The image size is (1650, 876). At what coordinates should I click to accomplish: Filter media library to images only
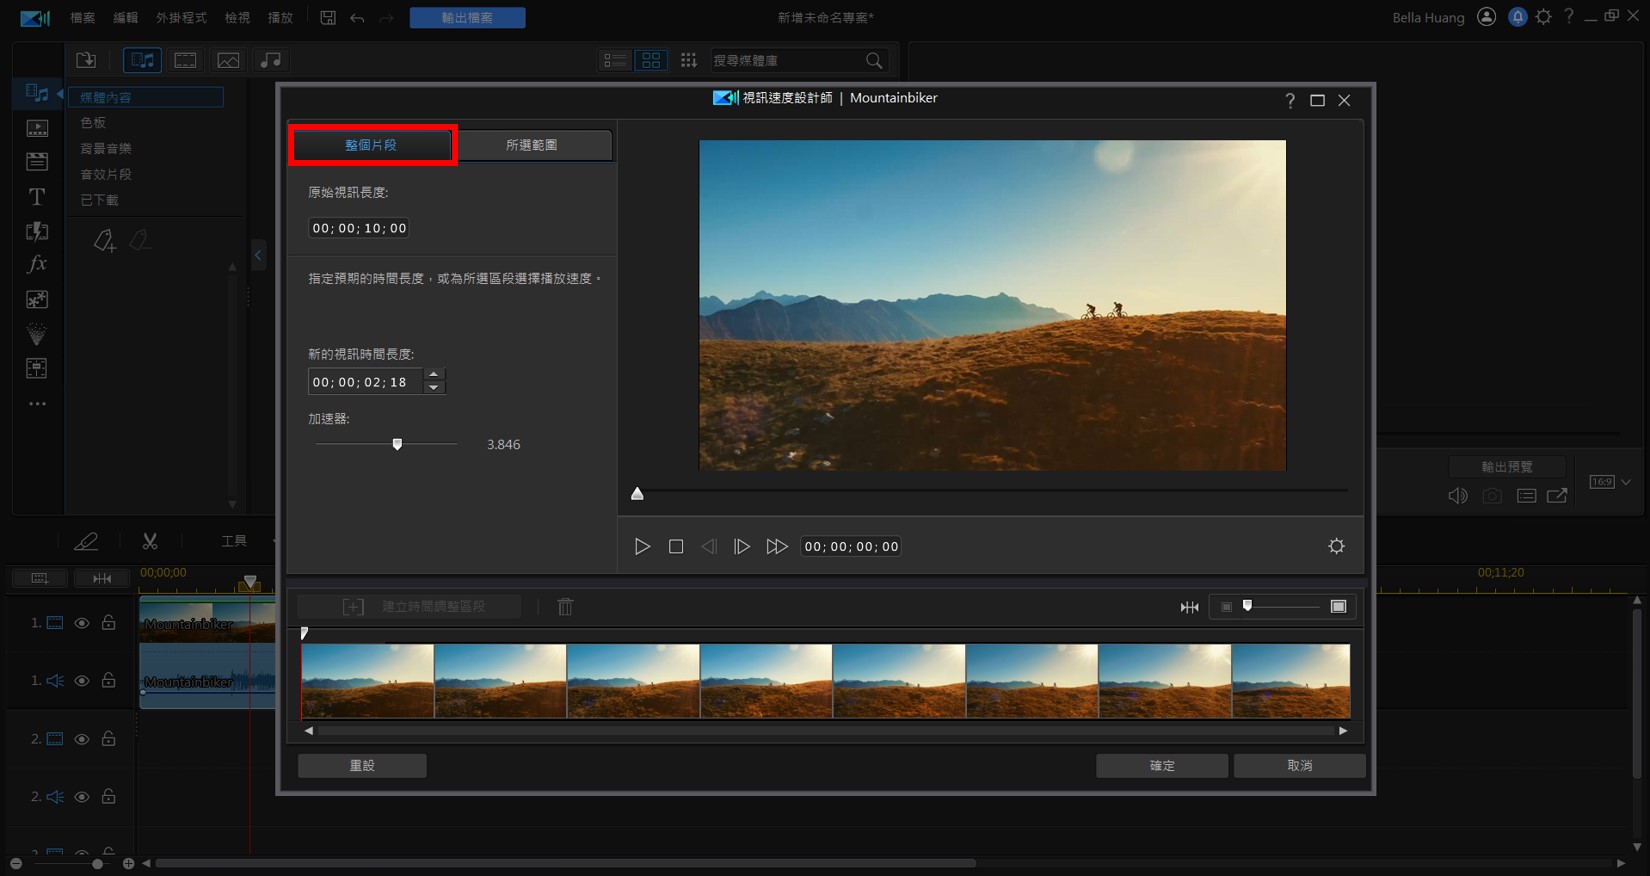pyautogui.click(x=228, y=60)
